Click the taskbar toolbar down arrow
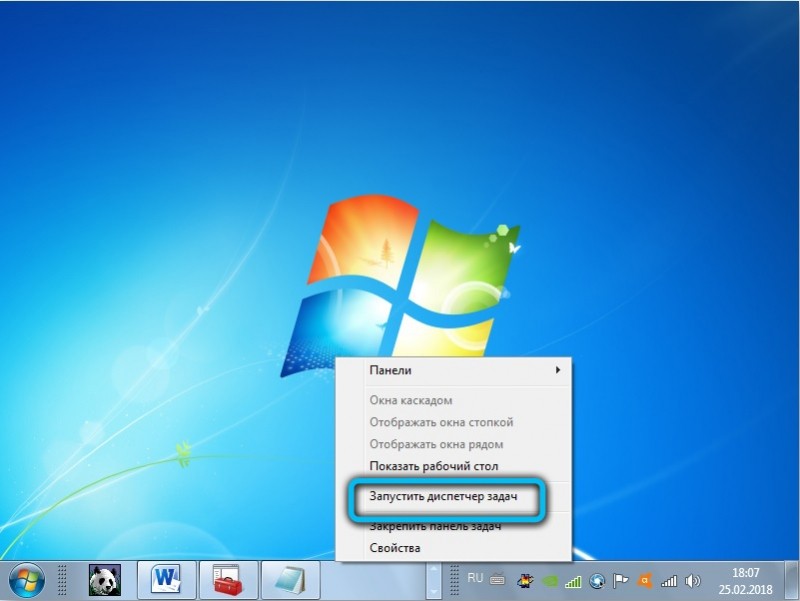 point(433,592)
